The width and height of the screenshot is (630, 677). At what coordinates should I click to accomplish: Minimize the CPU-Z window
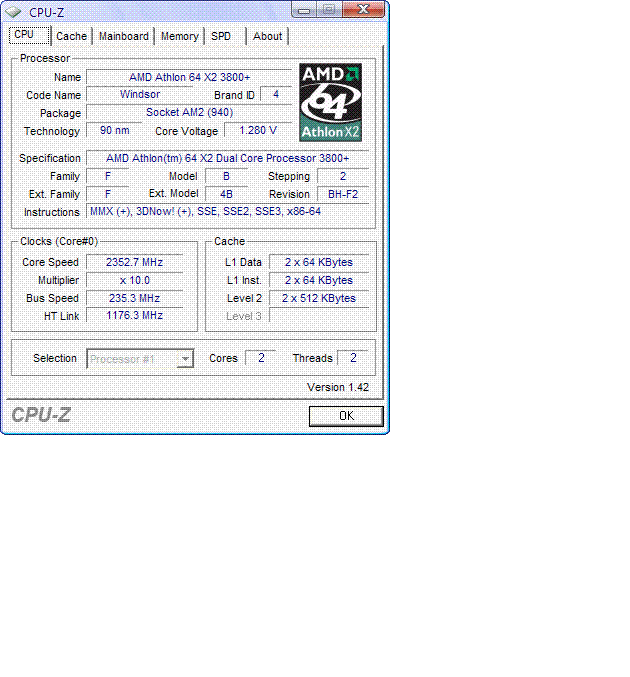click(304, 10)
